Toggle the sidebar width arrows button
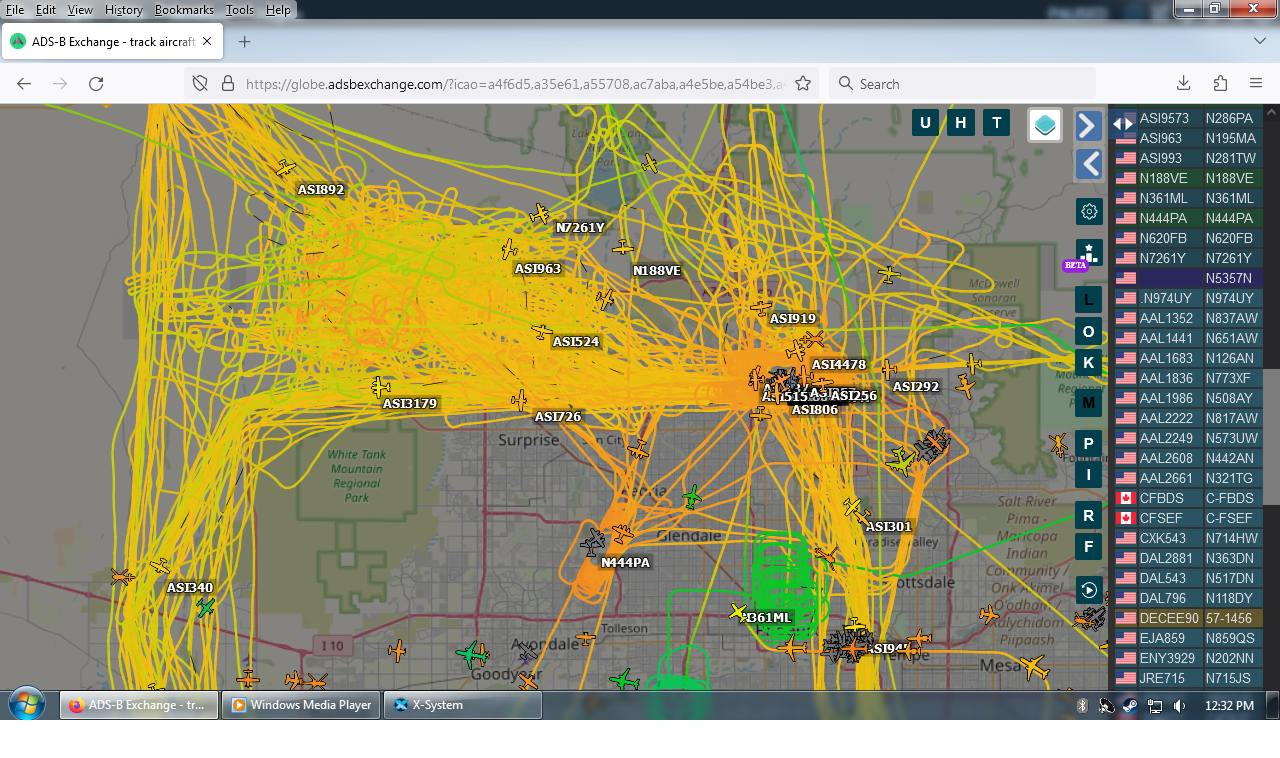This screenshot has width=1280, height=758. pos(1123,124)
